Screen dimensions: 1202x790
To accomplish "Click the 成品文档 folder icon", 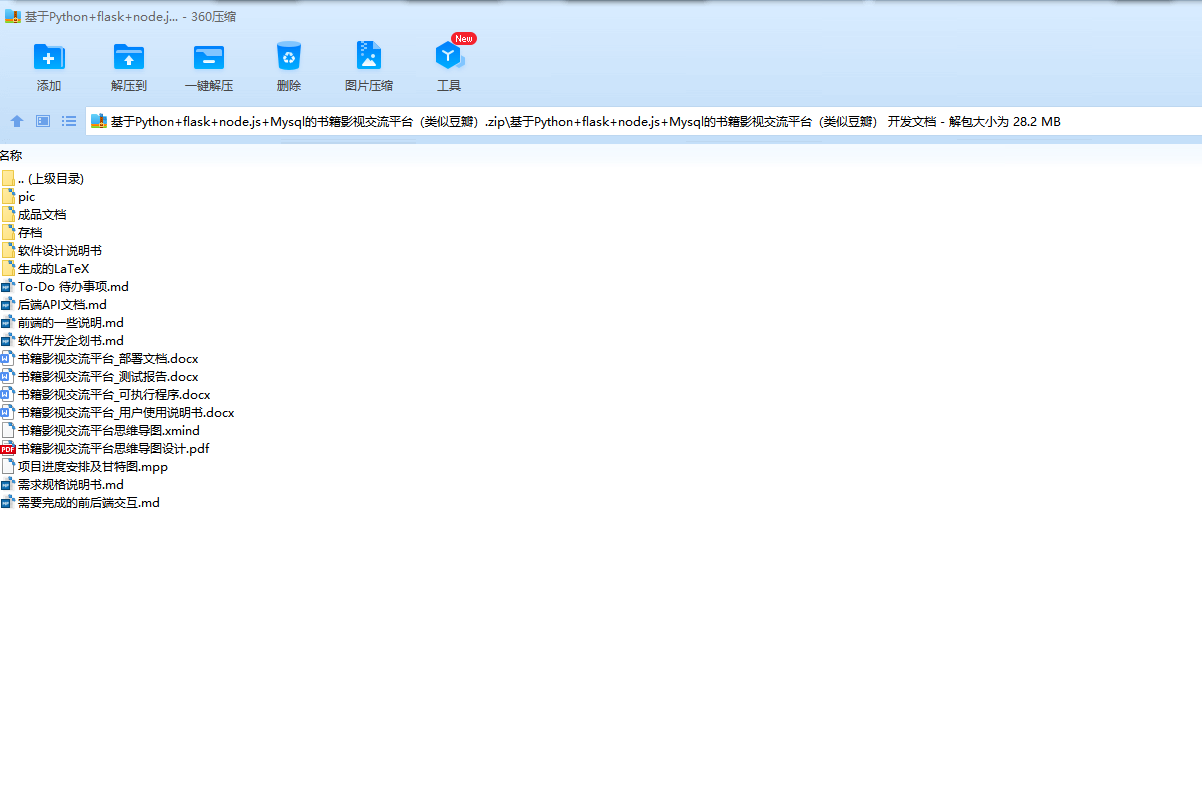I will (8, 215).
